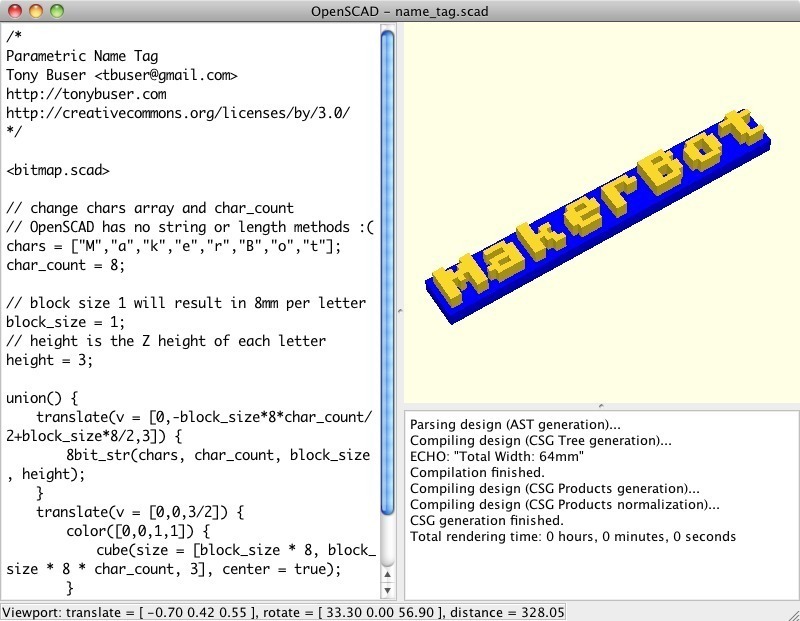Click the green zoom window button
This screenshot has height=621, width=800.
click(x=57, y=11)
